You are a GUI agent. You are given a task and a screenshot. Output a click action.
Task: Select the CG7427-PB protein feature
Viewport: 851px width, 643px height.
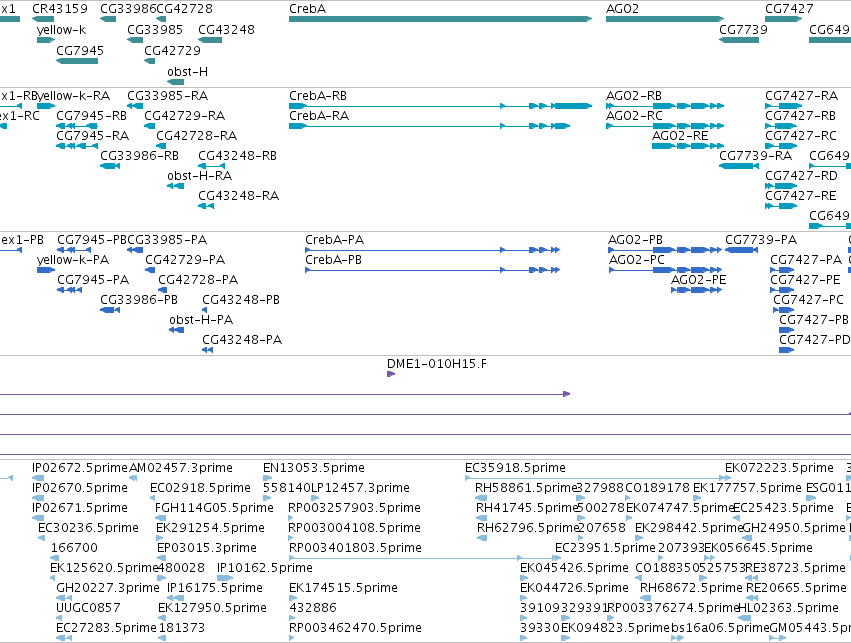[x=786, y=330]
